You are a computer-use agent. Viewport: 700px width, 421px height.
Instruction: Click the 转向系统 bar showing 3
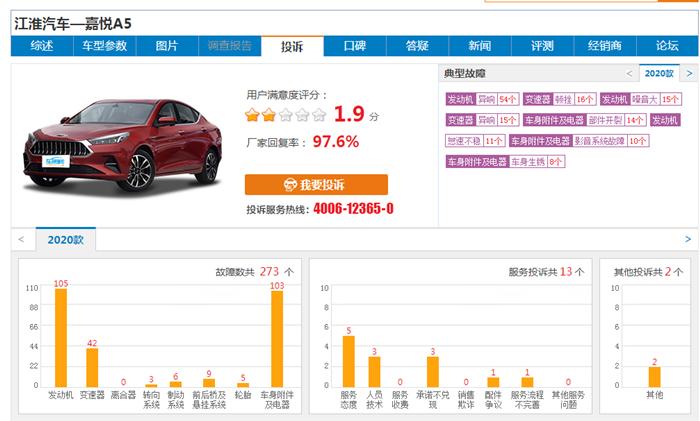(151, 385)
